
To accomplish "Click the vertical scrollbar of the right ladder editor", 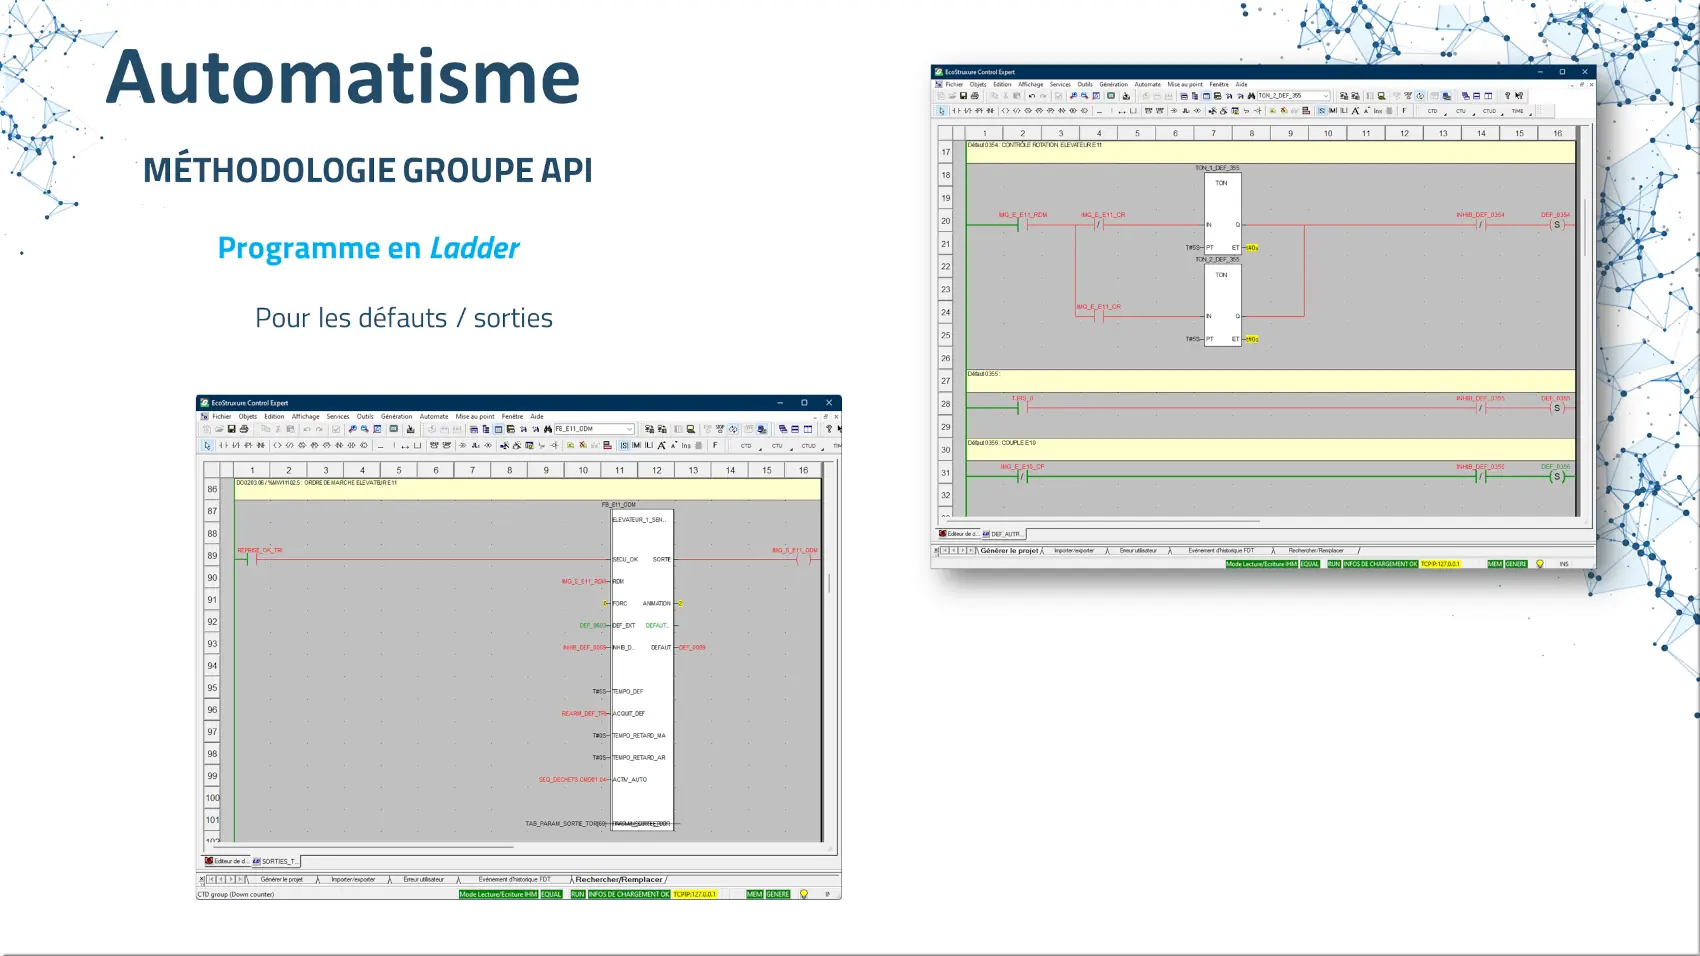I will tap(1585, 230).
